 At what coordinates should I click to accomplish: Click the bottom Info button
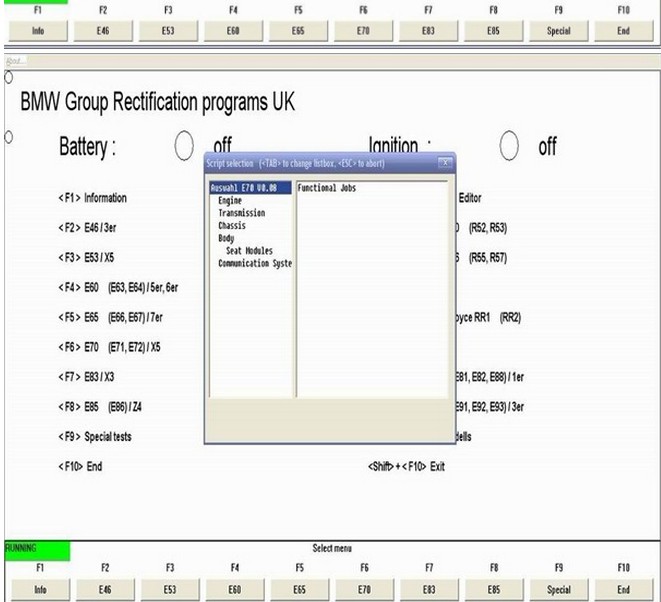point(40,589)
